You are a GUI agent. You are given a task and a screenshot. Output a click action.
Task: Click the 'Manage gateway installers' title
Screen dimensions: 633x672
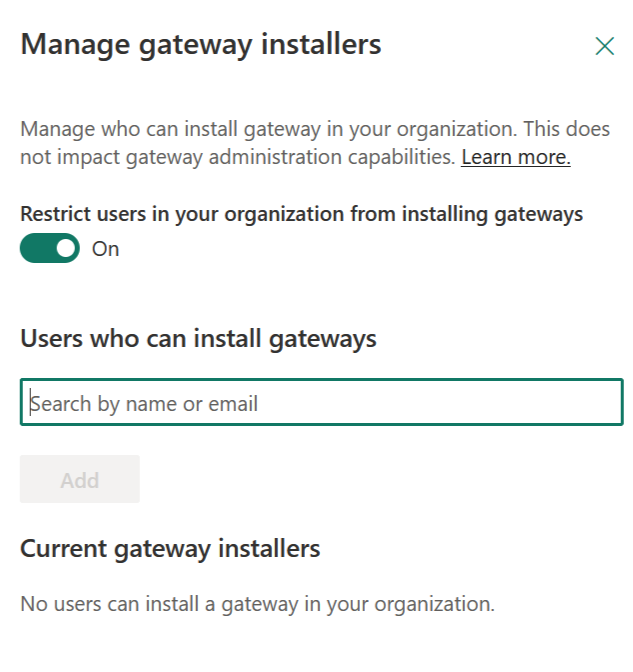[x=200, y=44]
